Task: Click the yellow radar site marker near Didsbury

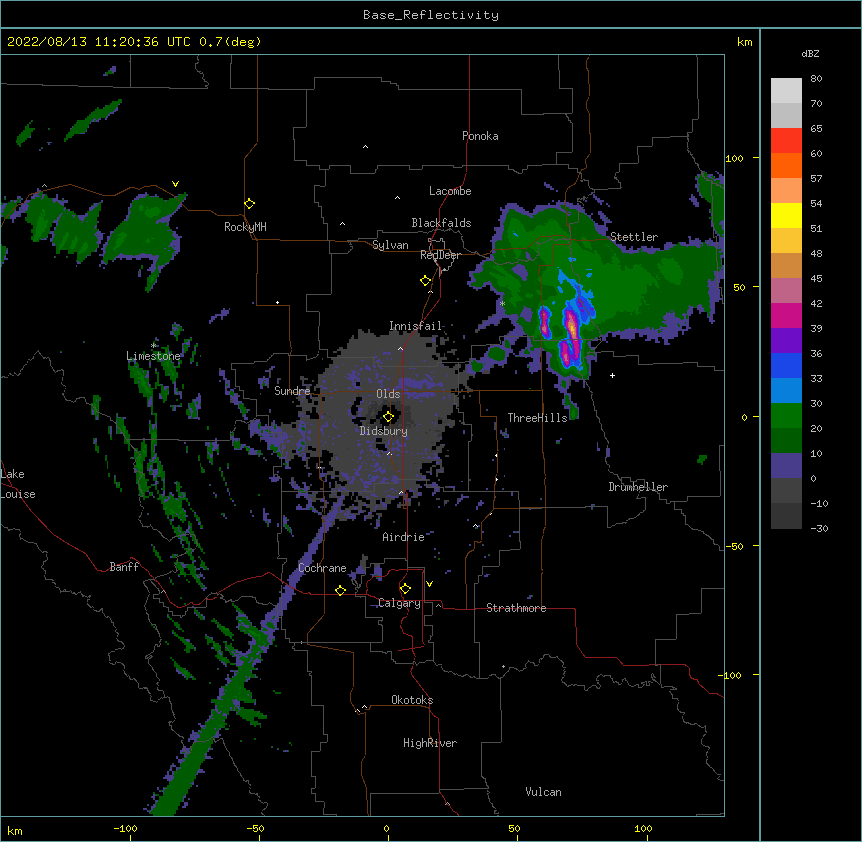Action: pyautogui.click(x=388, y=417)
